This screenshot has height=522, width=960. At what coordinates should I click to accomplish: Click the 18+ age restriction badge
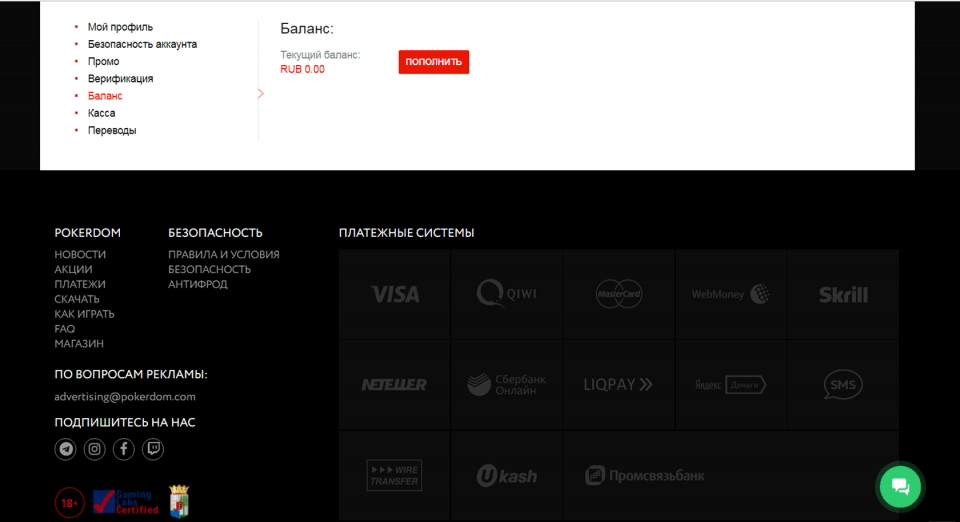[69, 503]
